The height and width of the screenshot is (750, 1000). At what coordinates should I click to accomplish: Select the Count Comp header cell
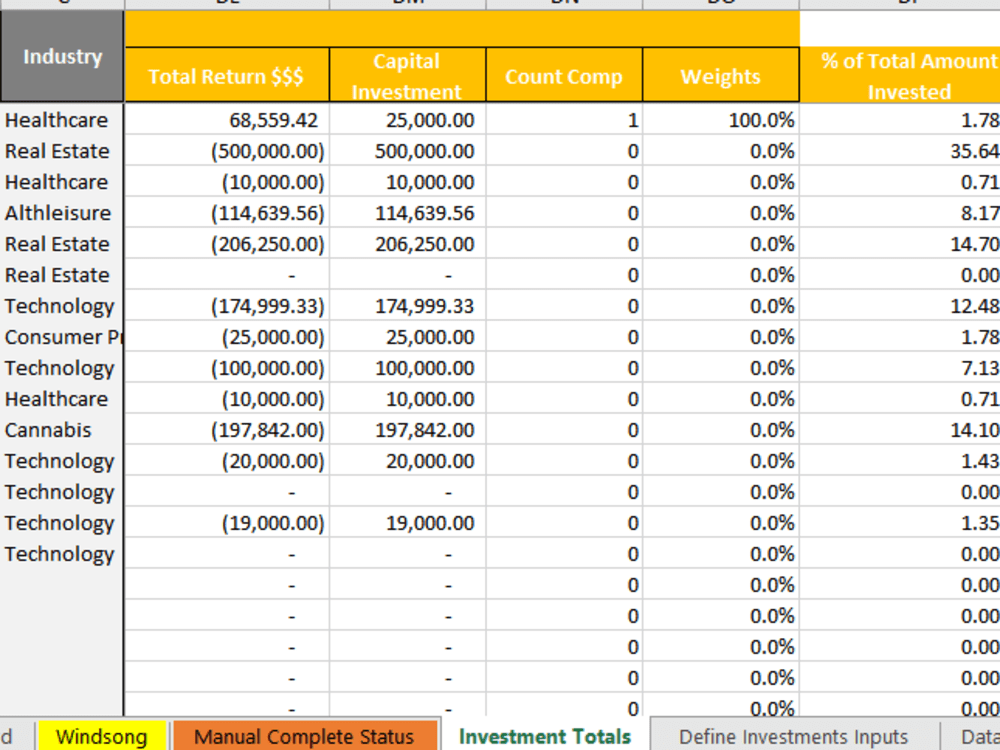click(x=563, y=76)
